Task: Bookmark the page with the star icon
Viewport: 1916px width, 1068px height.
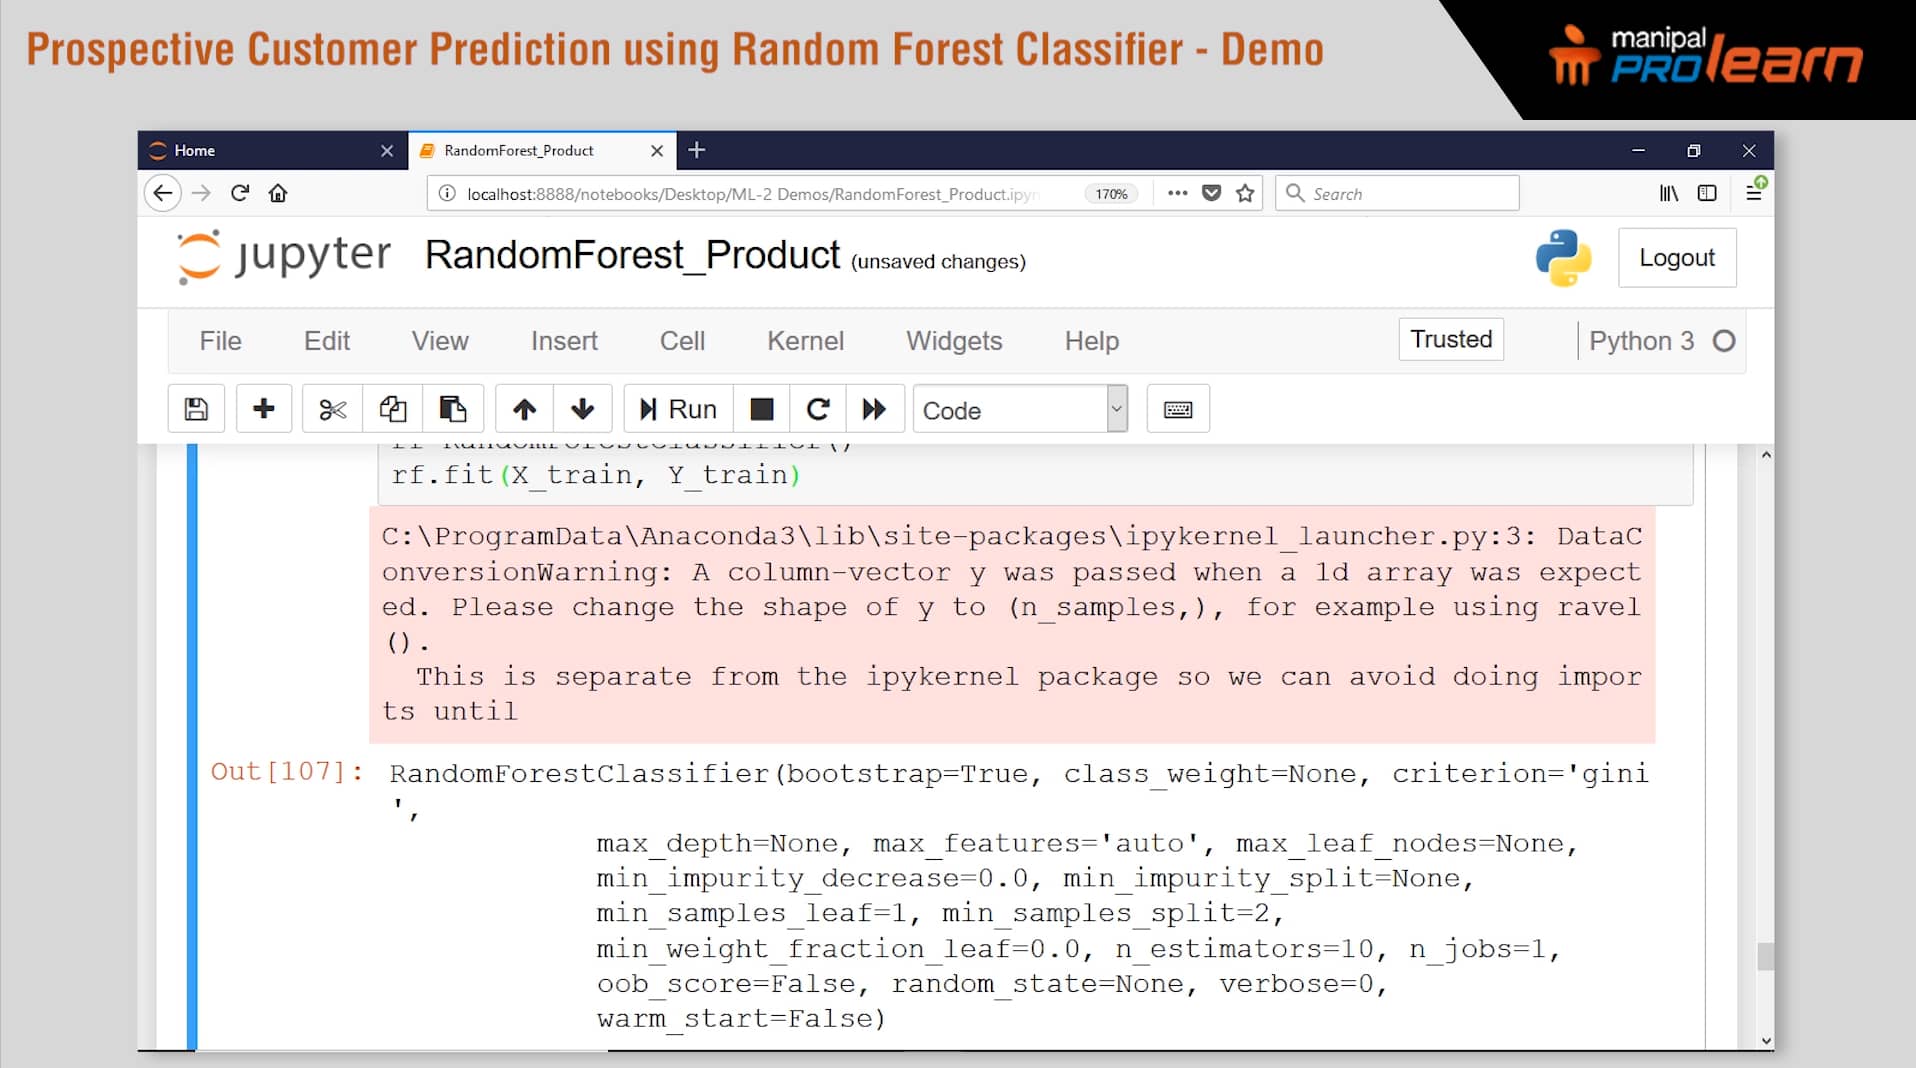Action: click(x=1246, y=193)
